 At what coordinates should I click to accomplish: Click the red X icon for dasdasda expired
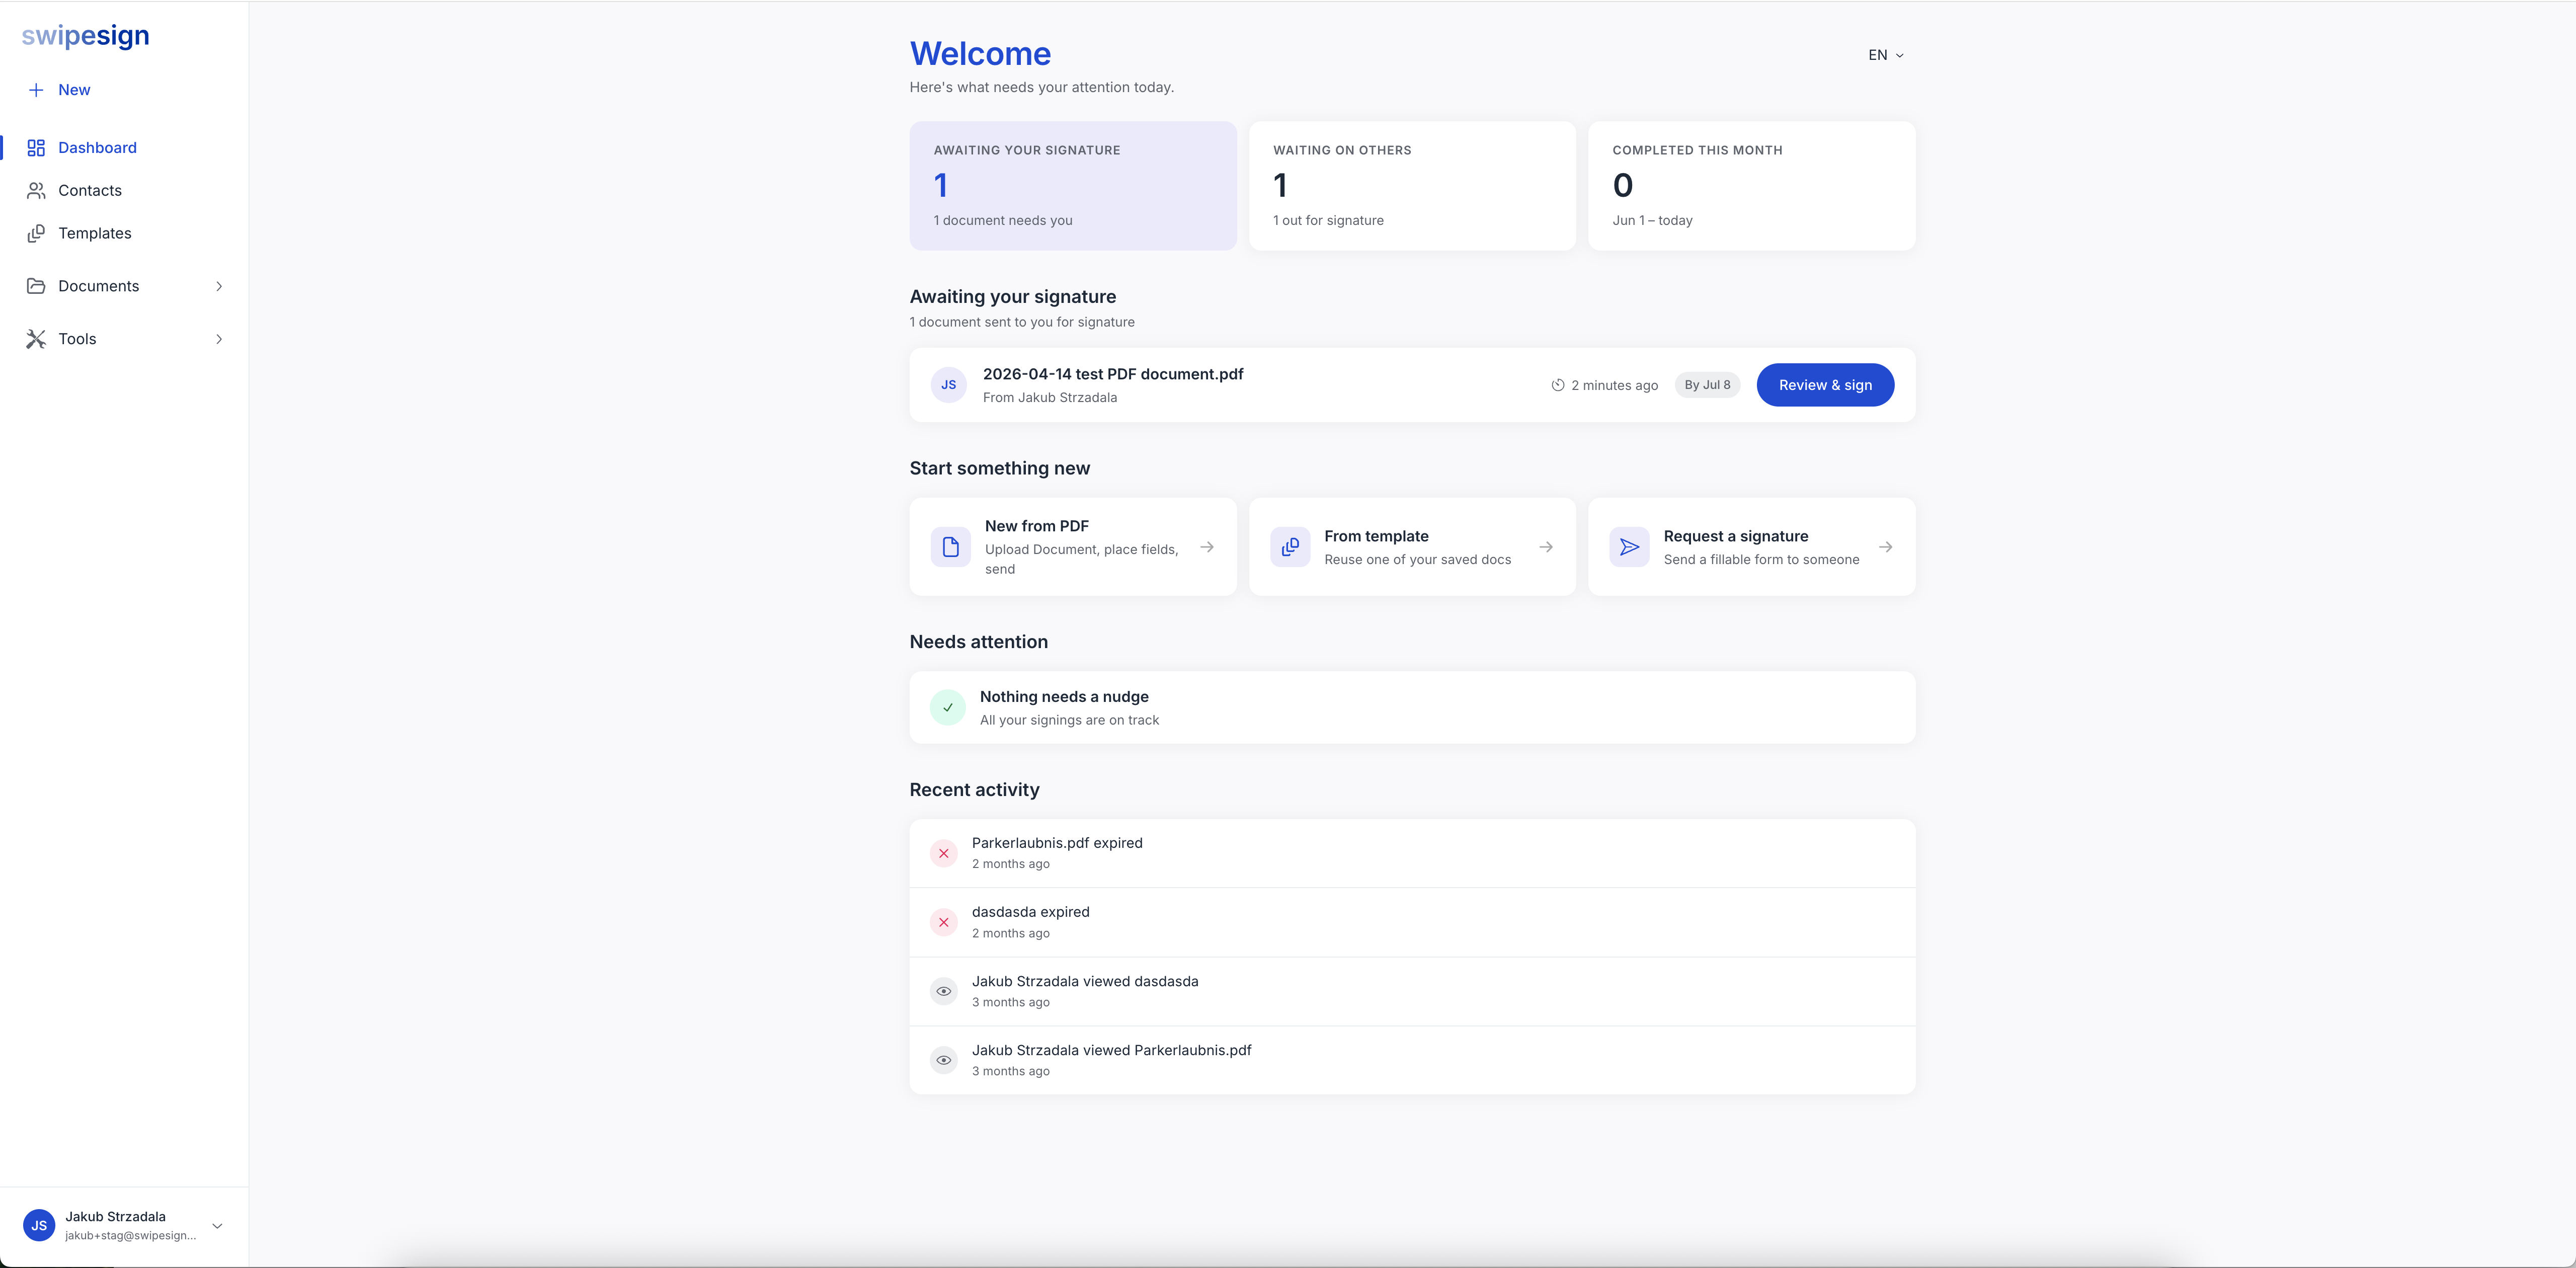coord(943,922)
